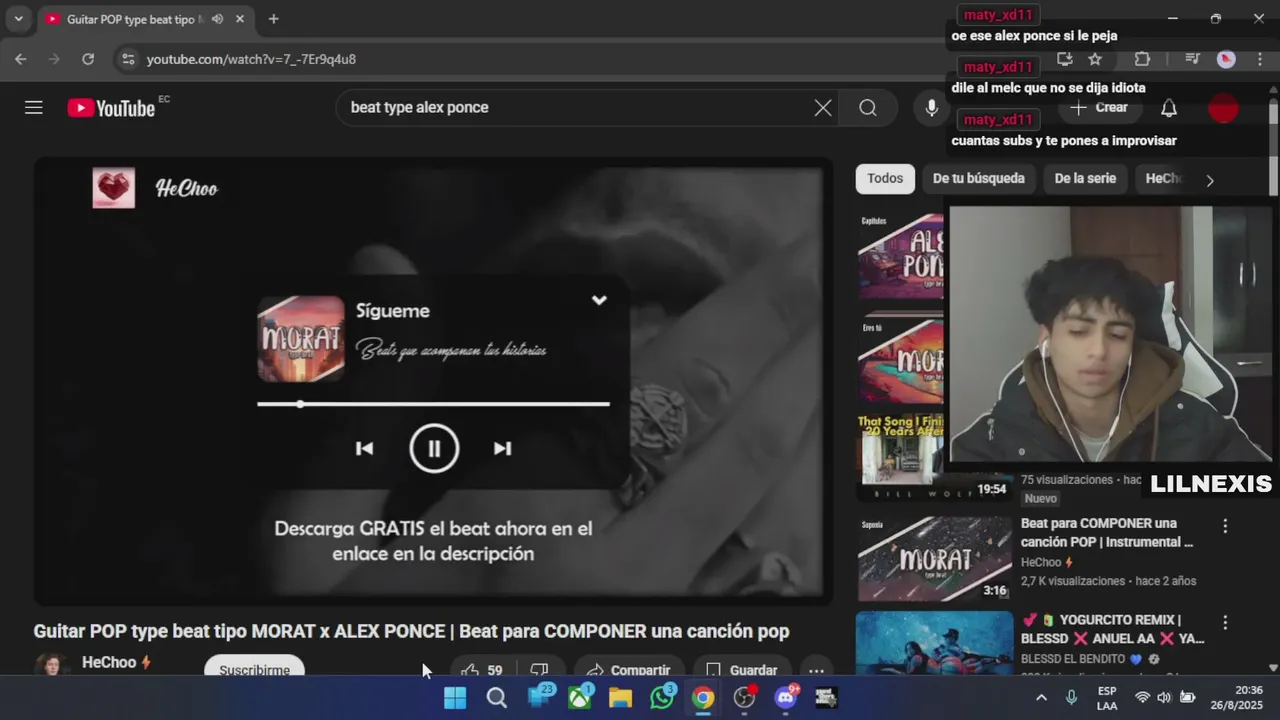This screenshot has height=720, width=1280.
Task: Open YouTube notifications bell
Action: point(1168,108)
